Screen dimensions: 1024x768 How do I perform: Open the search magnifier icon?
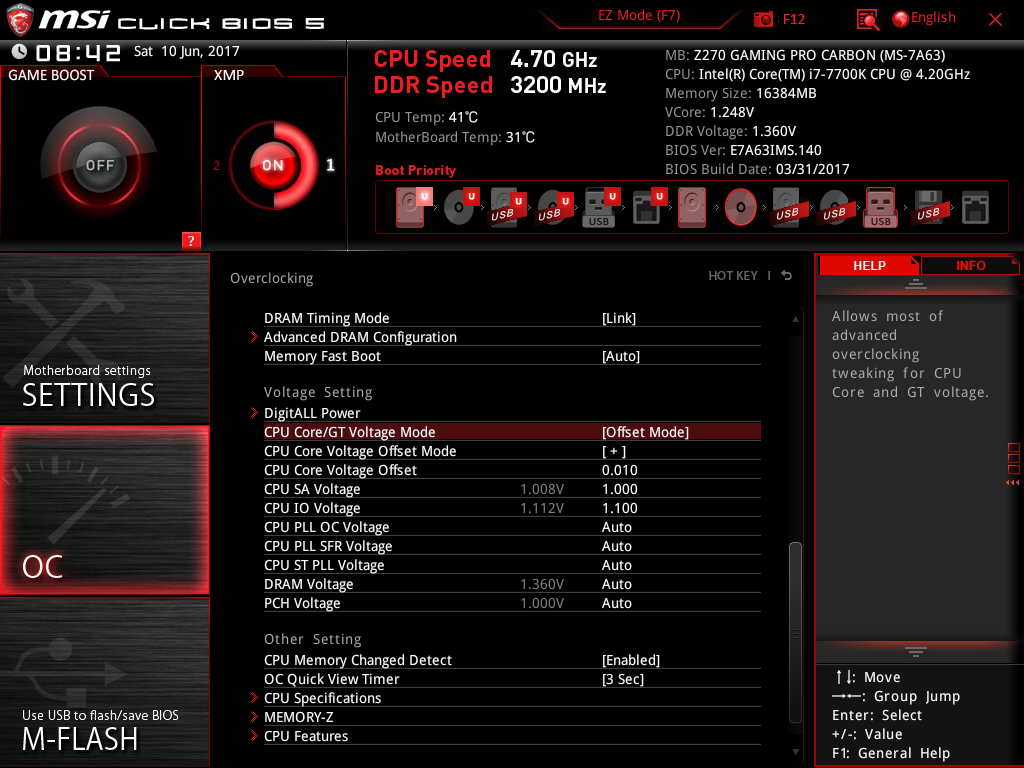[x=867, y=20]
